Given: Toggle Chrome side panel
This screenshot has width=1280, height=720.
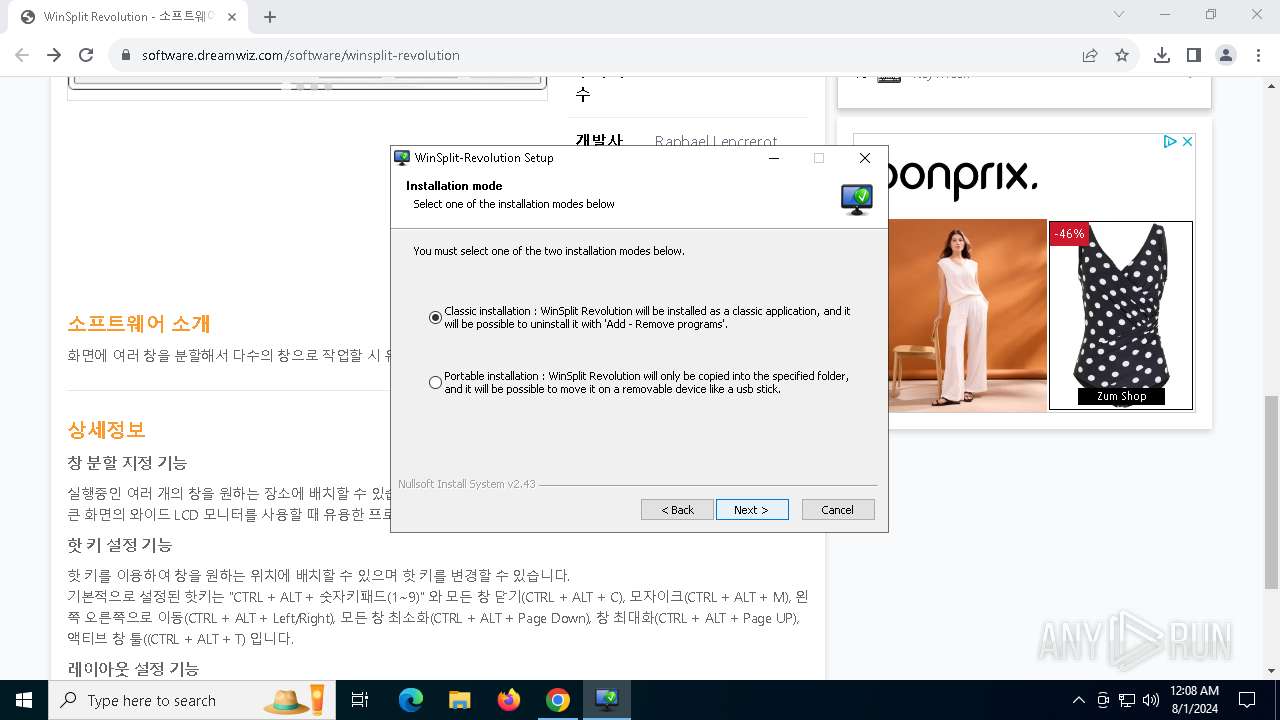Looking at the screenshot, I should pyautogui.click(x=1194, y=55).
